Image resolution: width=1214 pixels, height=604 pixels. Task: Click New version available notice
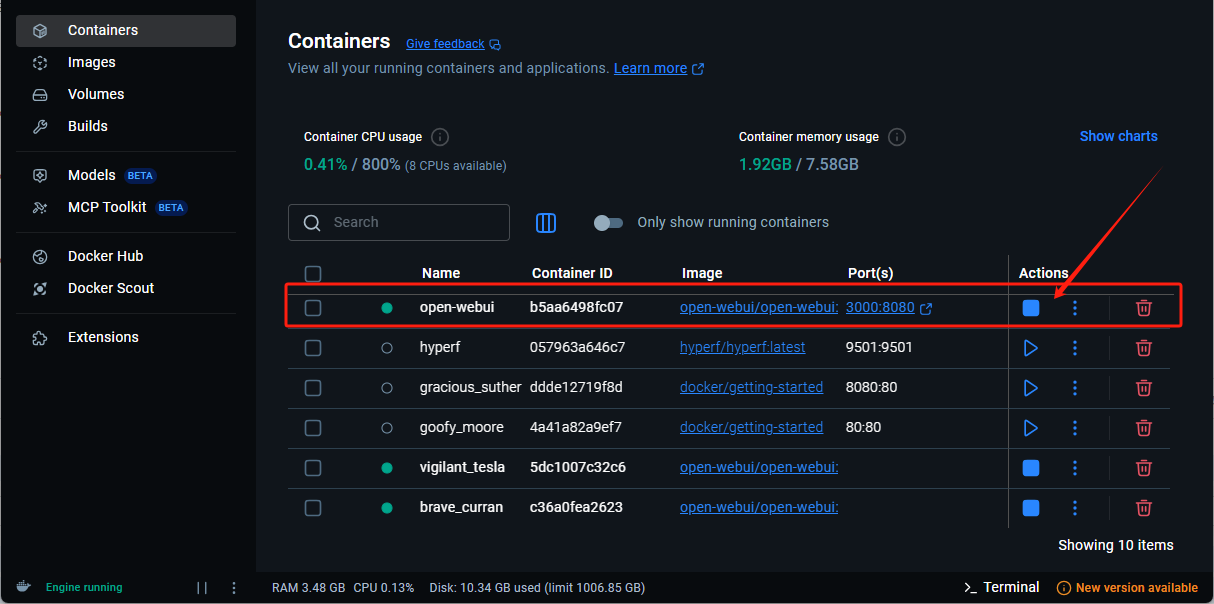1127,588
